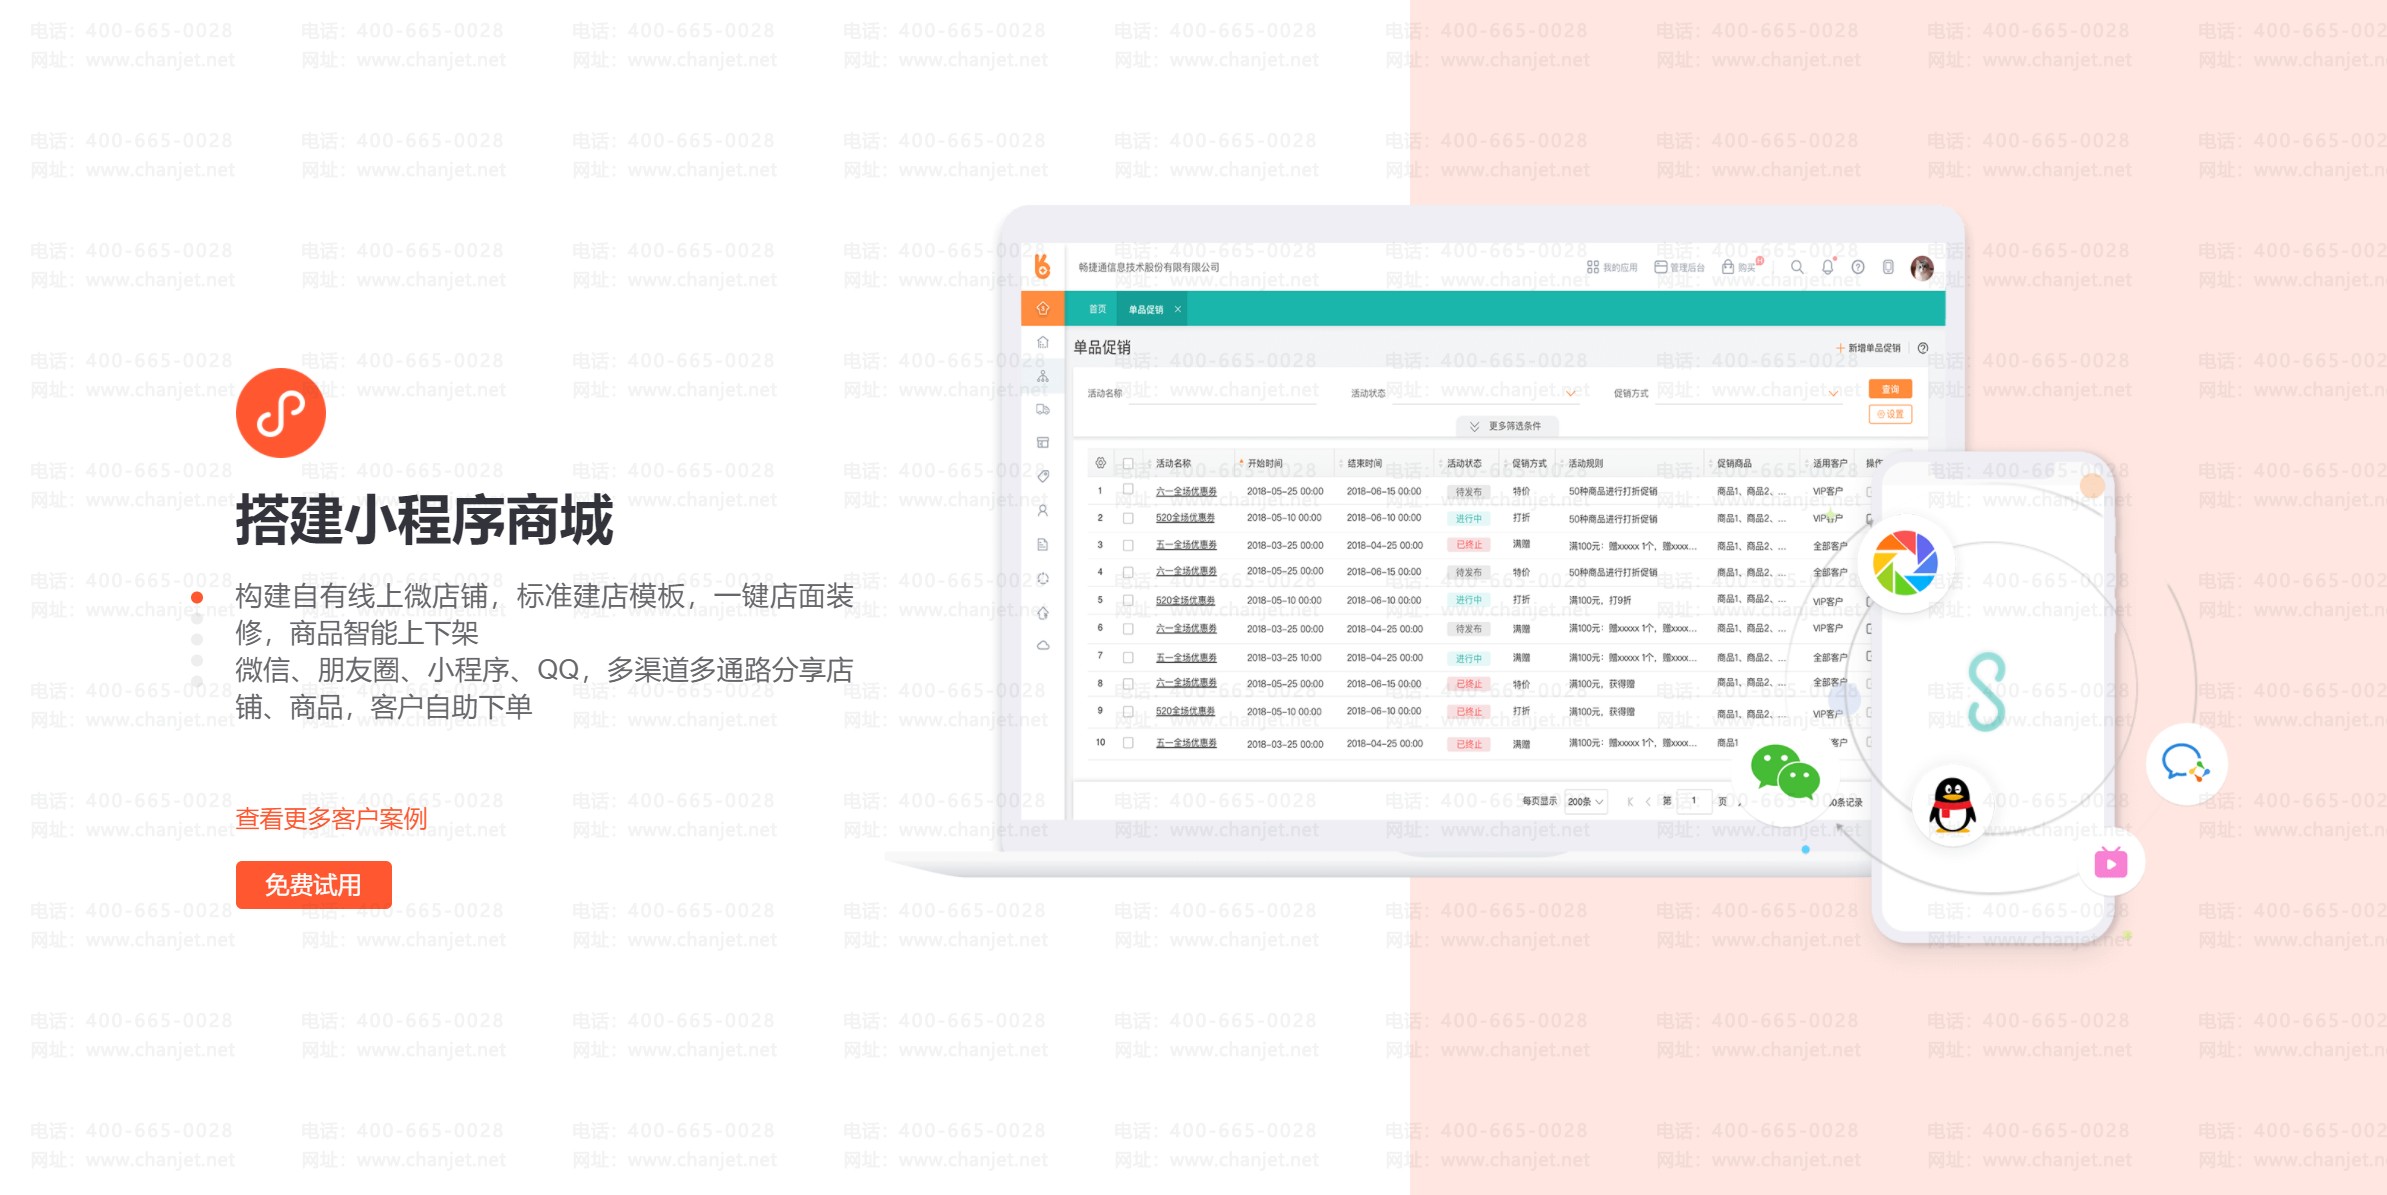This screenshot has width=2387, height=1195.
Task: Open 管理后台 in the header
Action: (x=1680, y=267)
